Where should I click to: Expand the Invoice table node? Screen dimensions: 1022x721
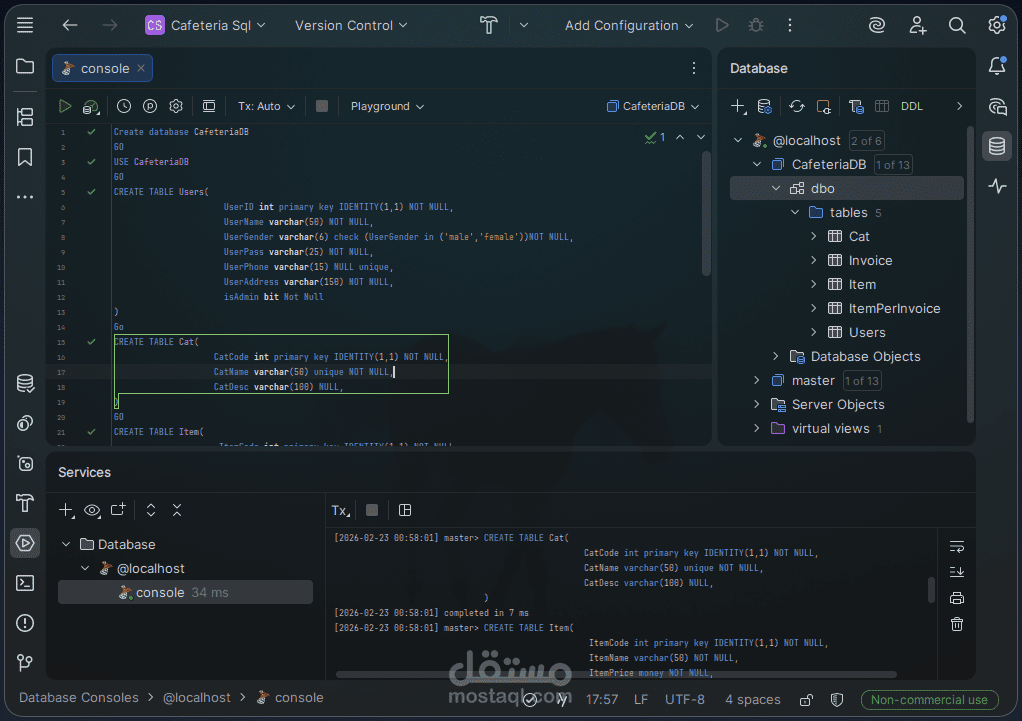click(x=813, y=260)
